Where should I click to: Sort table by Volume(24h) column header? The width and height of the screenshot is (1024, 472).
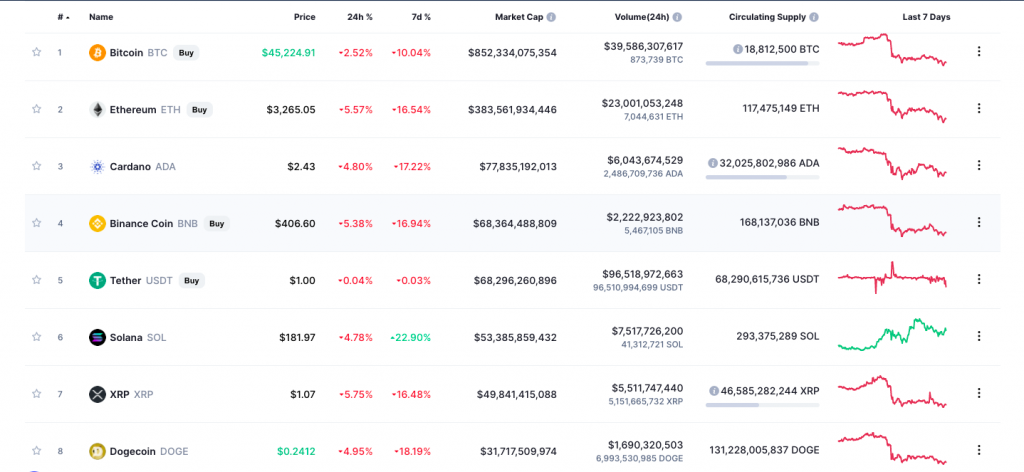click(641, 17)
